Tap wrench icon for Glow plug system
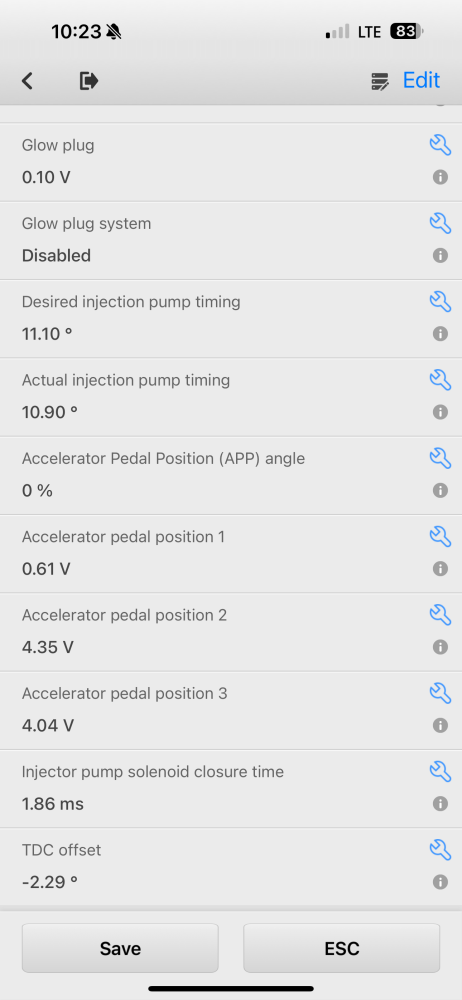 pyautogui.click(x=440, y=223)
